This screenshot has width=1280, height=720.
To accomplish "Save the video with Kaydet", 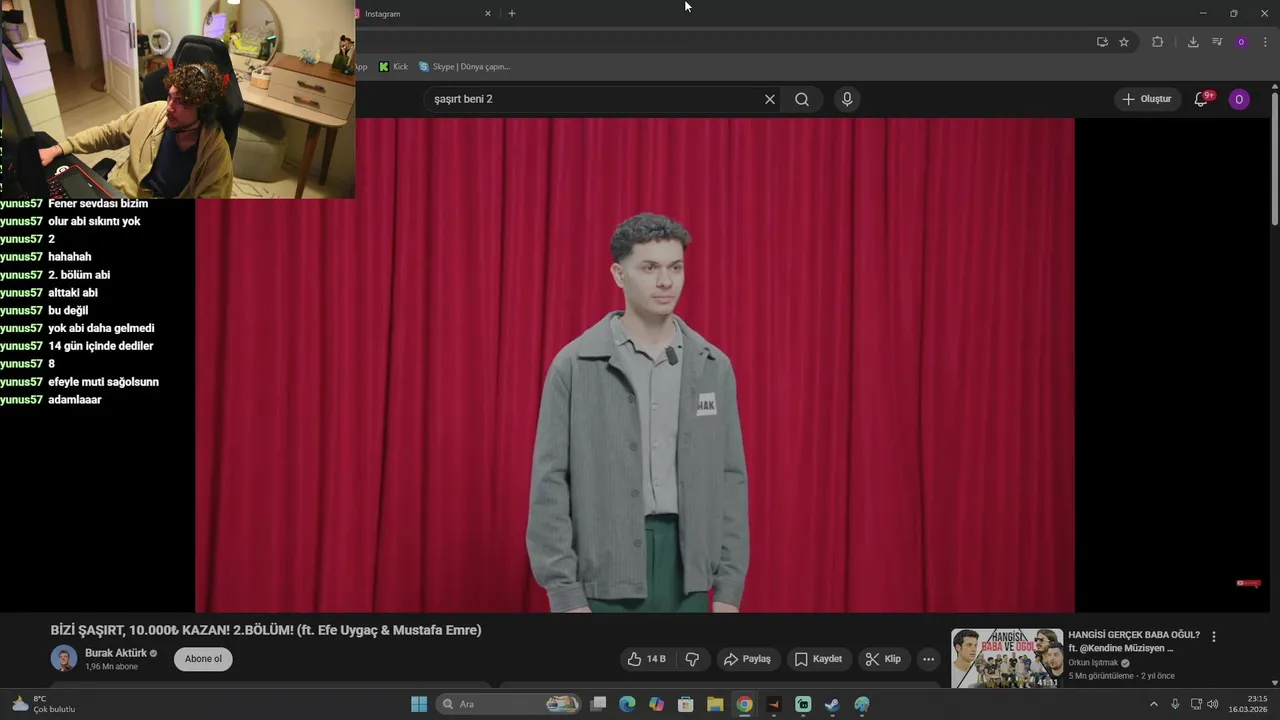I will 818,659.
